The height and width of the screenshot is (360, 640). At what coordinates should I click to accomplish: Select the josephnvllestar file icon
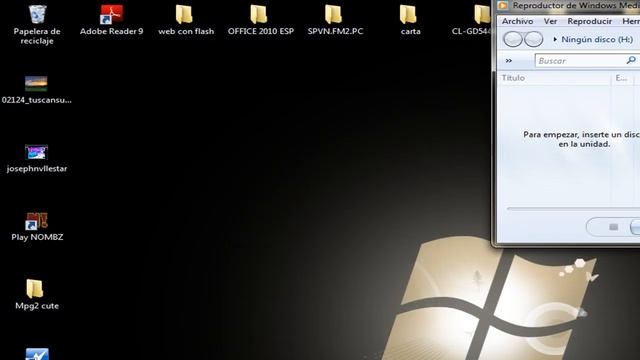tap(36, 158)
